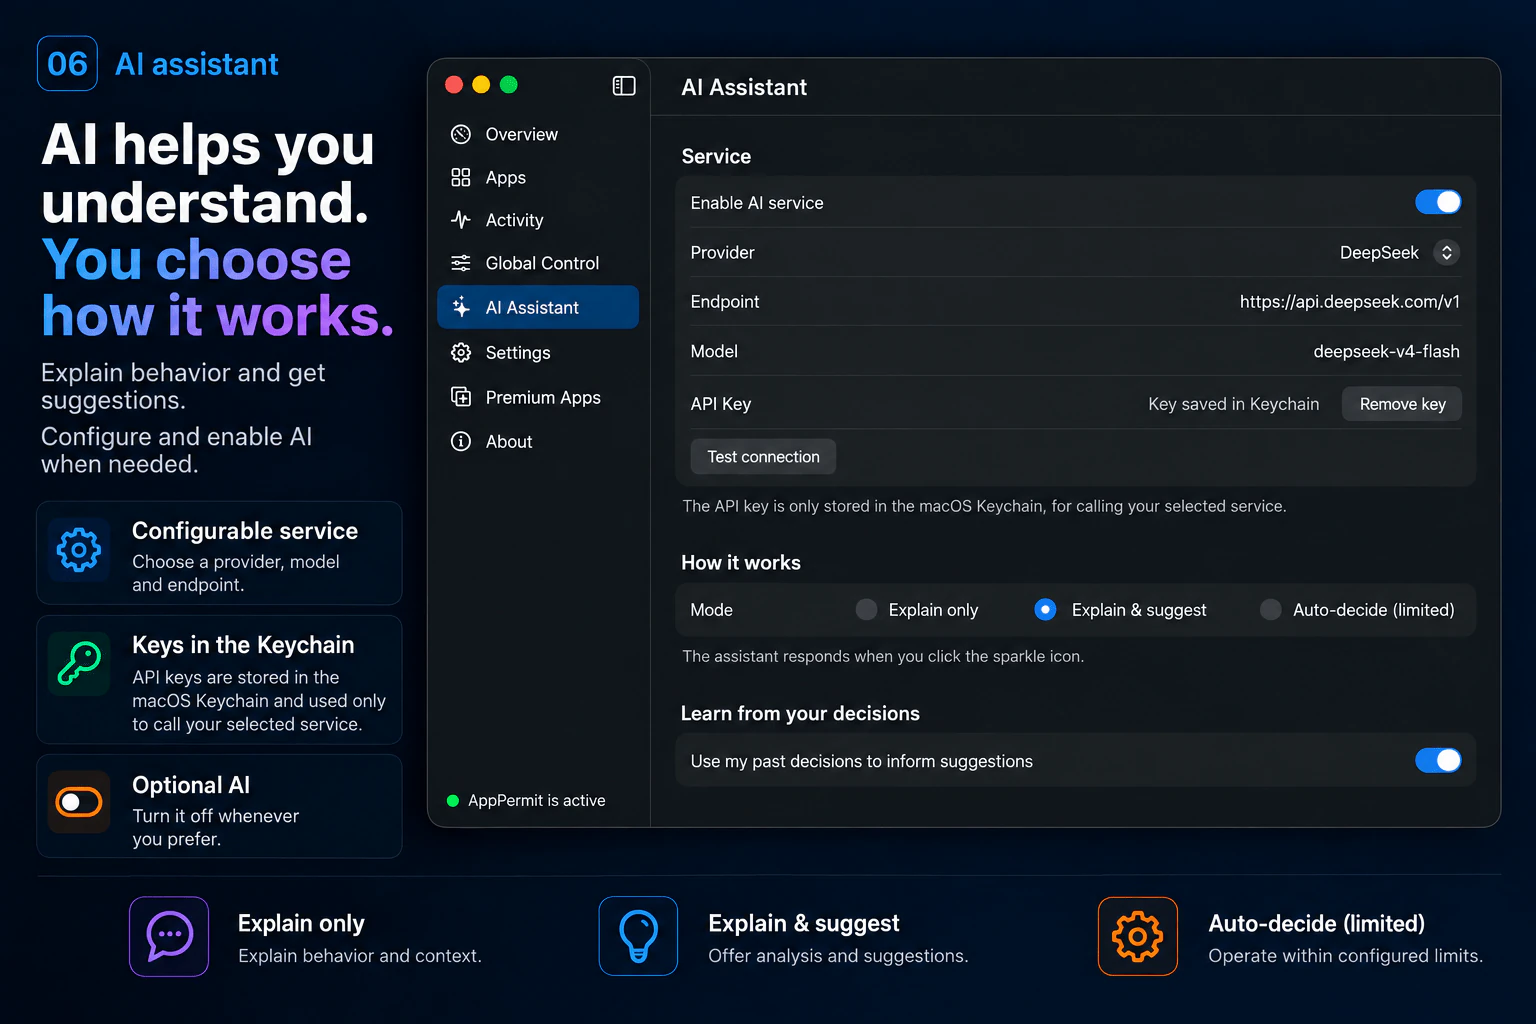Click the green AppPermit status dot
The image size is (1536, 1024).
click(x=453, y=801)
